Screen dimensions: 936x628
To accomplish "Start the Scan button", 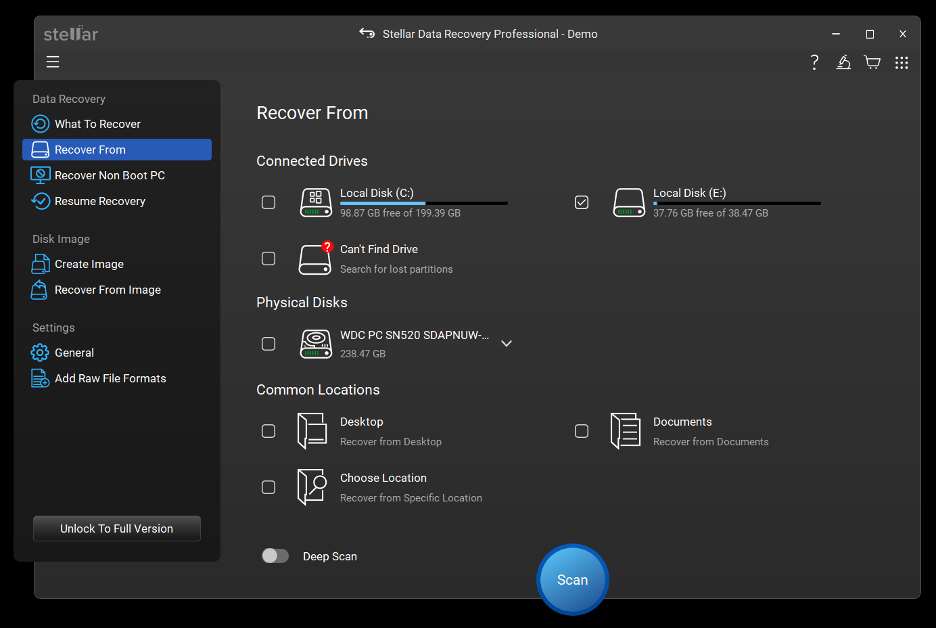I will point(572,580).
